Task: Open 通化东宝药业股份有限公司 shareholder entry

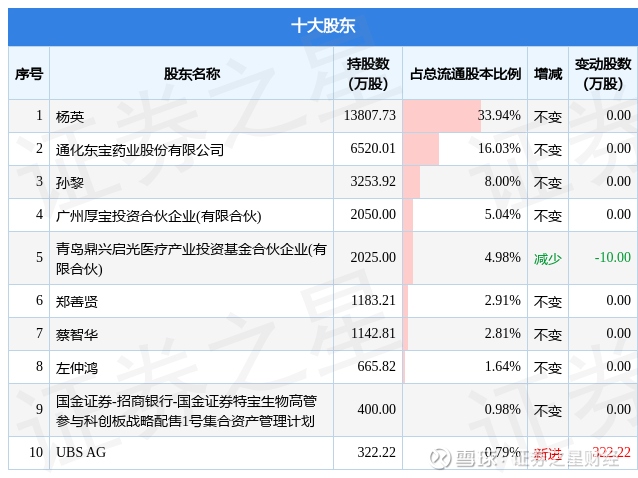Action: [140, 150]
